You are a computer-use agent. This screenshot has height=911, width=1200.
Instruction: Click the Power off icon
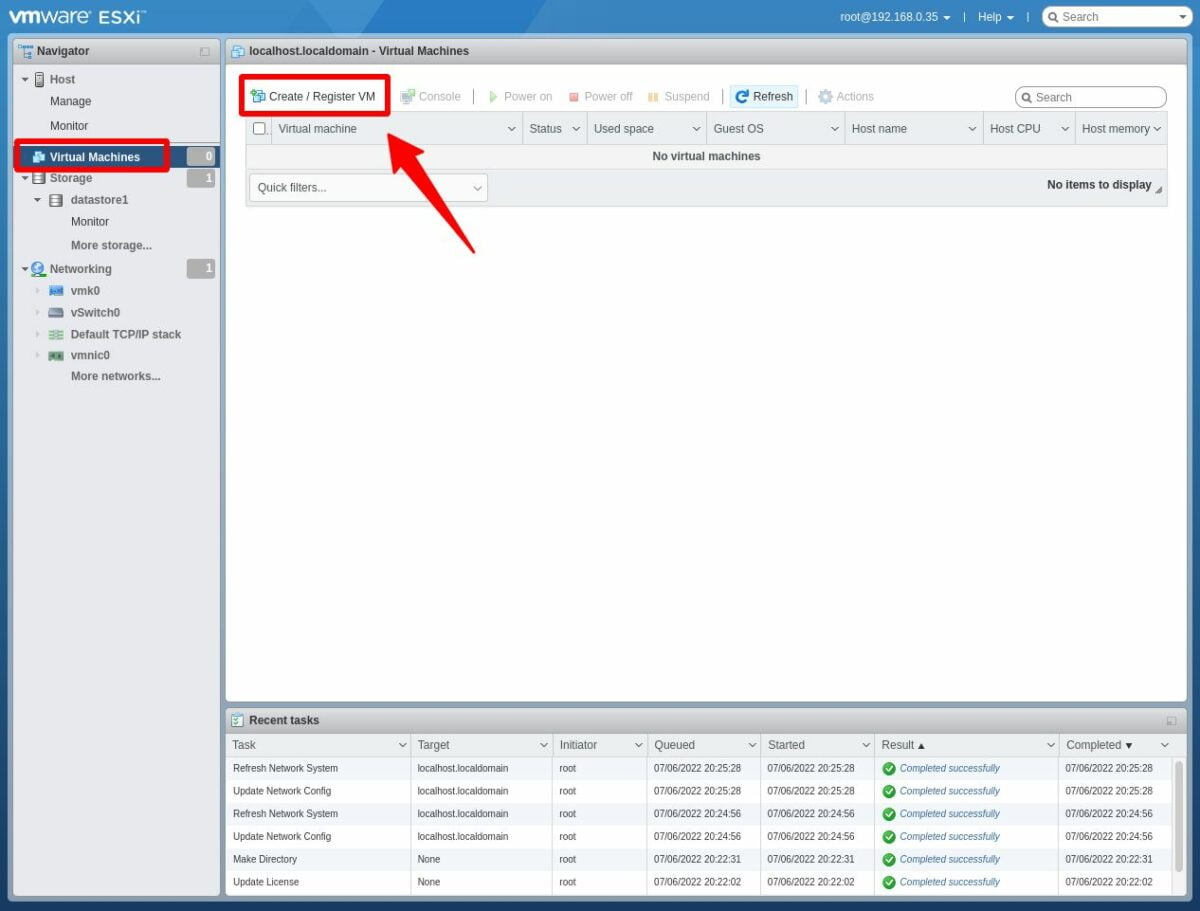tap(573, 96)
